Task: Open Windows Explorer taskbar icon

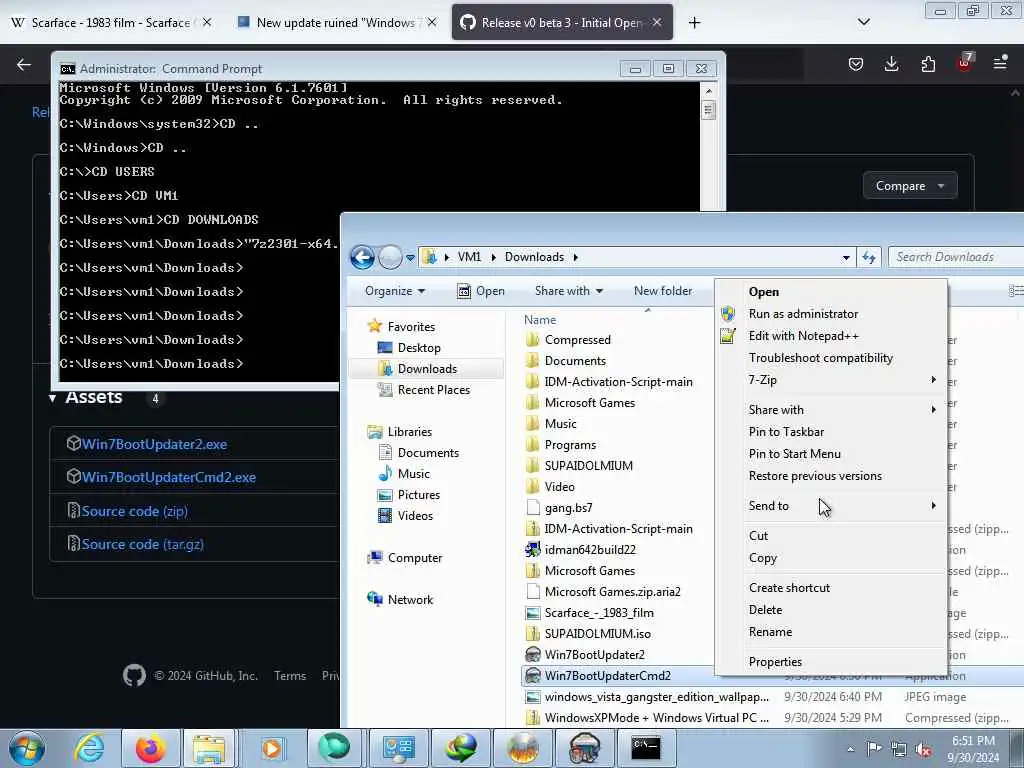Action: click(x=209, y=748)
